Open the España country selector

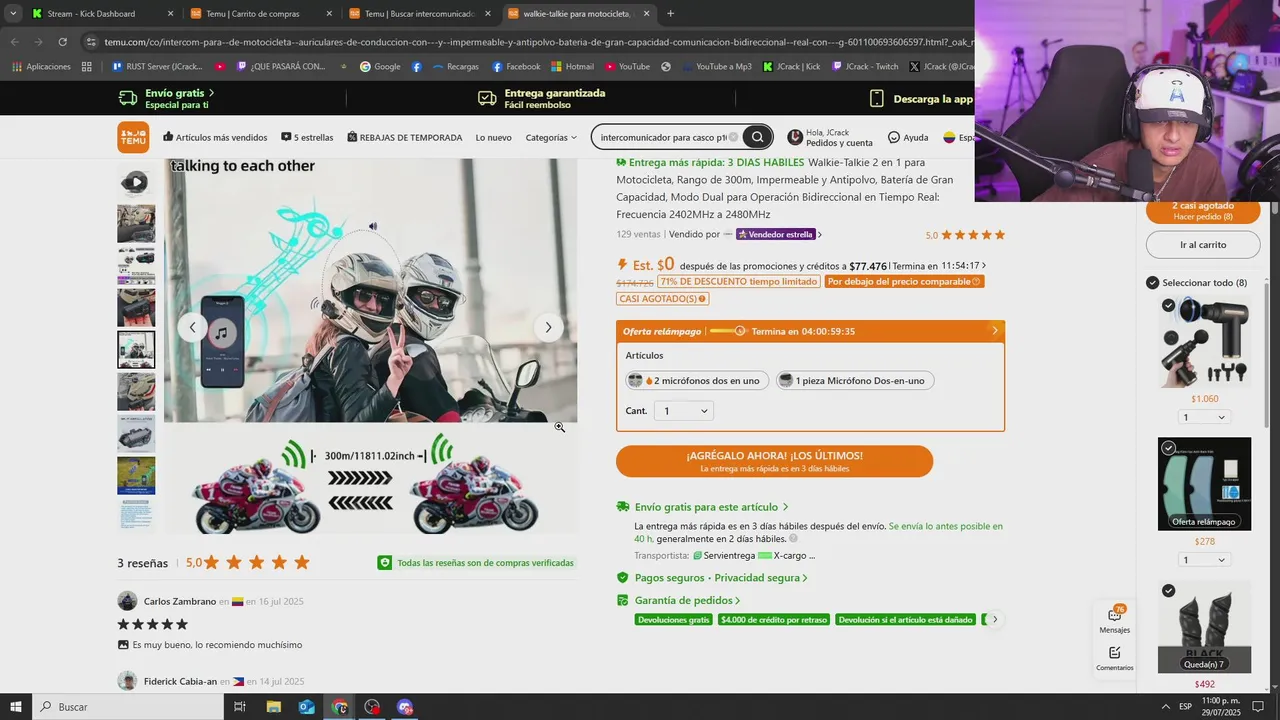tap(958, 137)
